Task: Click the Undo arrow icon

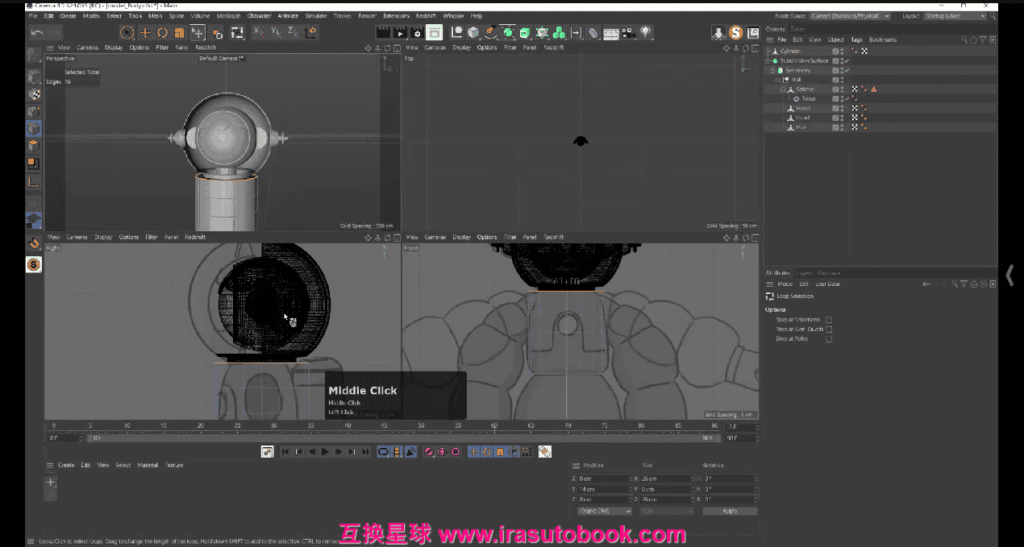Action: [37, 33]
